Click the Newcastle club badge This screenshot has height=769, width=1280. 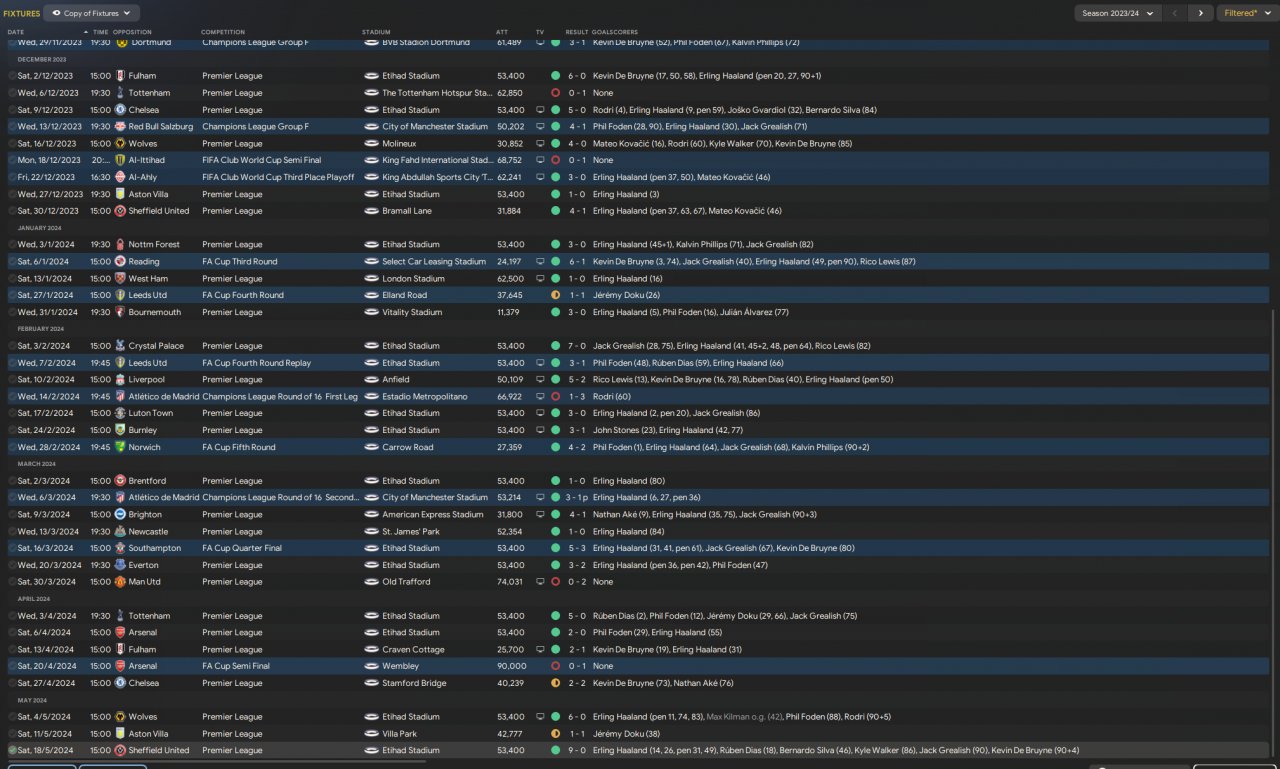click(121, 531)
